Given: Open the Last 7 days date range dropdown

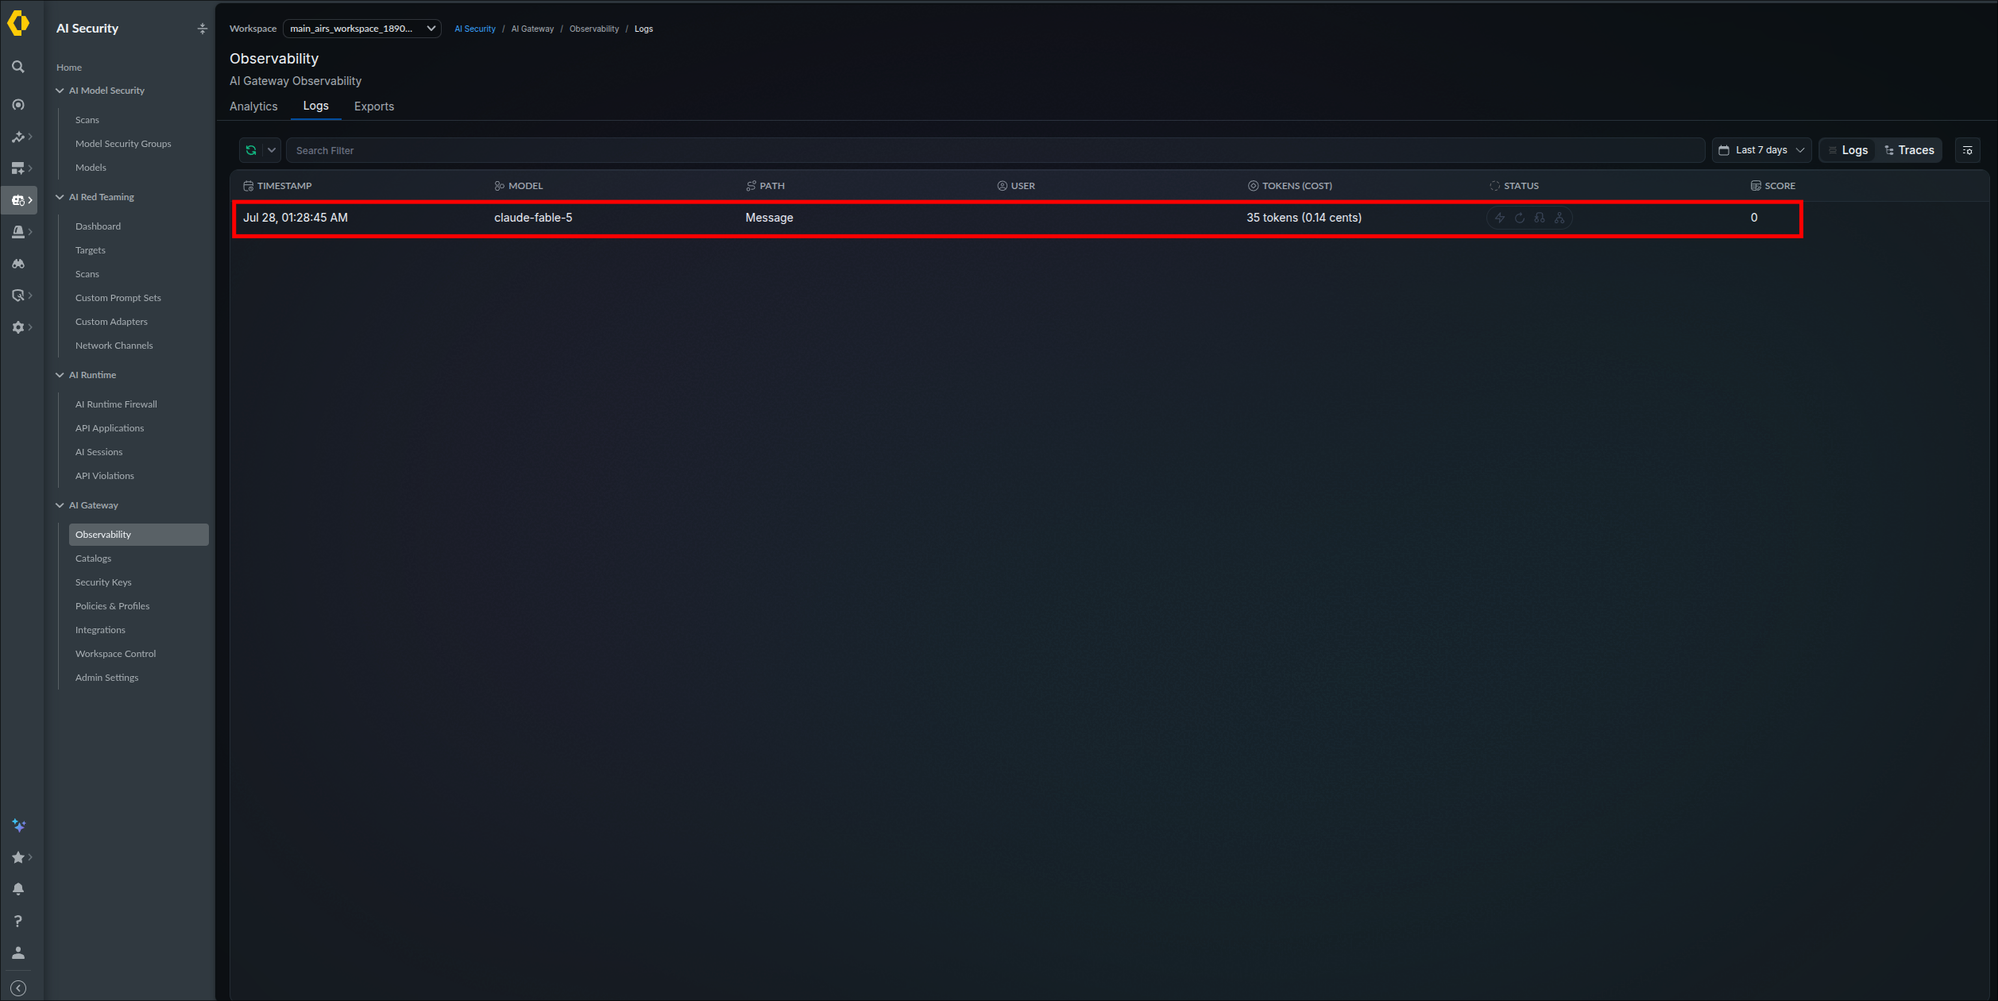Looking at the screenshot, I should coord(1761,150).
